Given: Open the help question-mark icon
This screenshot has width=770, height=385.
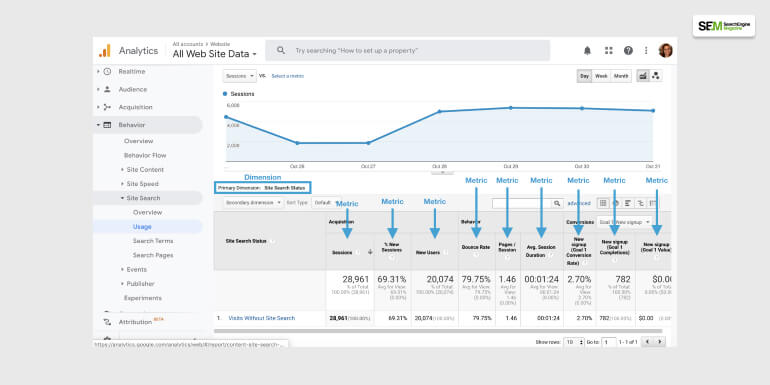Looking at the screenshot, I should [x=628, y=51].
